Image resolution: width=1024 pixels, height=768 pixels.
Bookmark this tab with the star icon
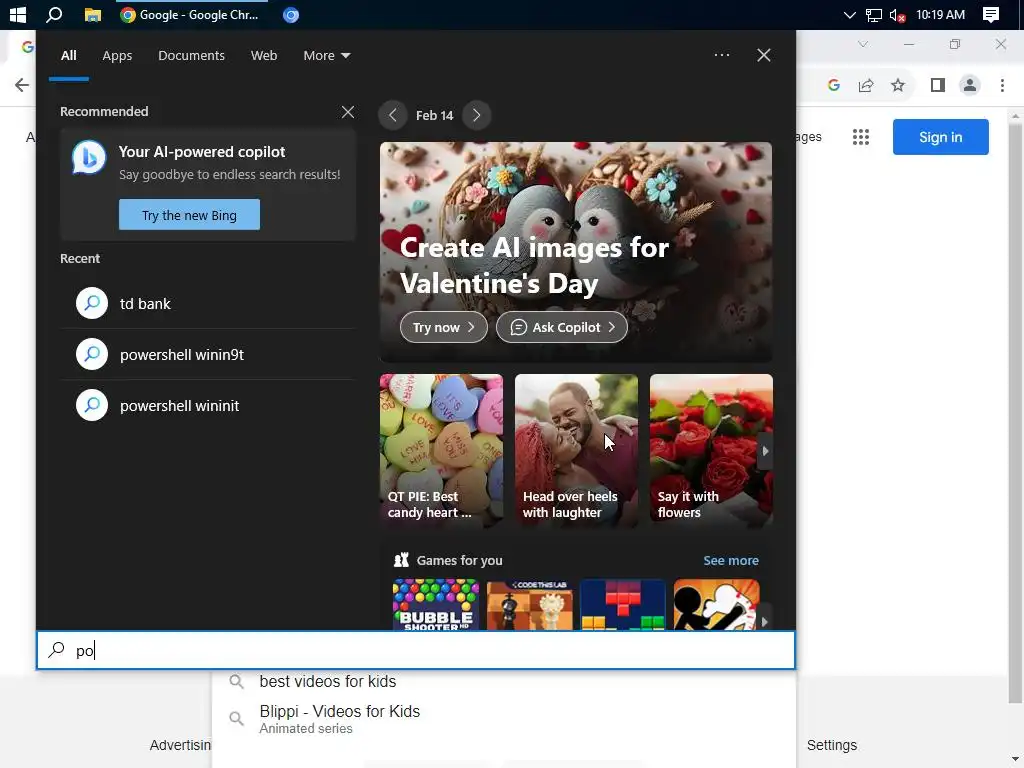coord(898,85)
